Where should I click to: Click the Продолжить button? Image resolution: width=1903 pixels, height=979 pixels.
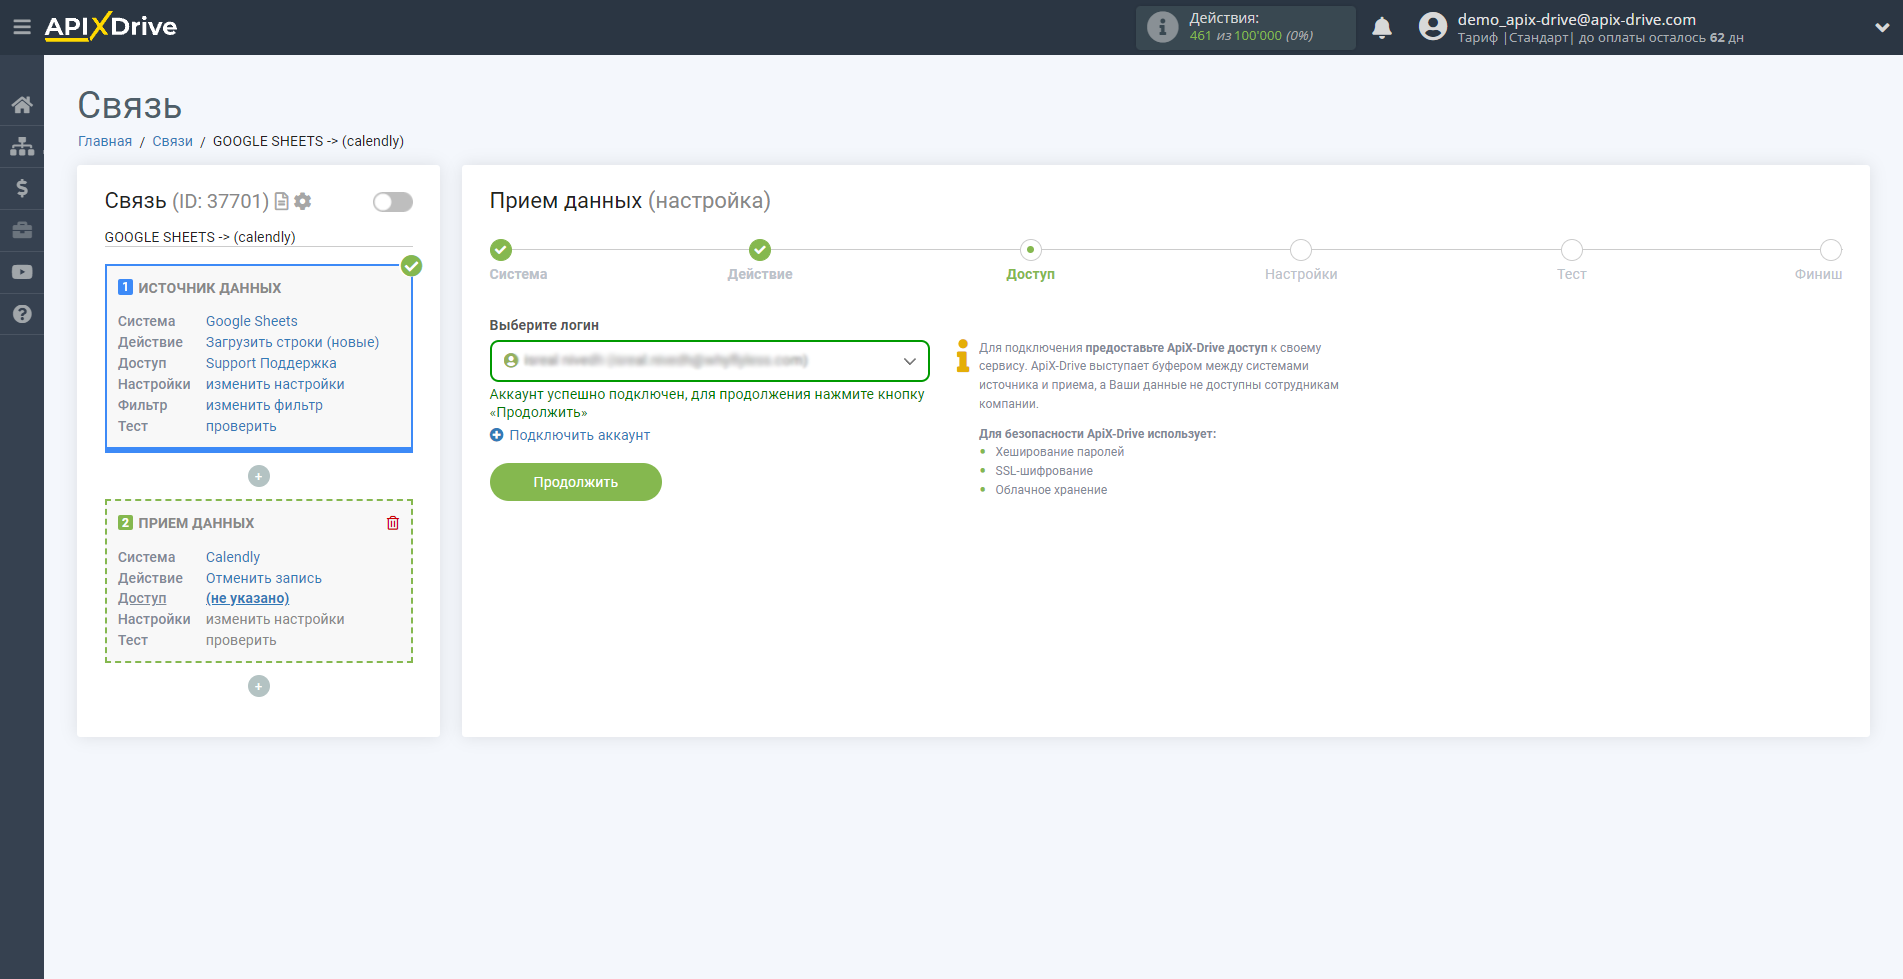(576, 482)
